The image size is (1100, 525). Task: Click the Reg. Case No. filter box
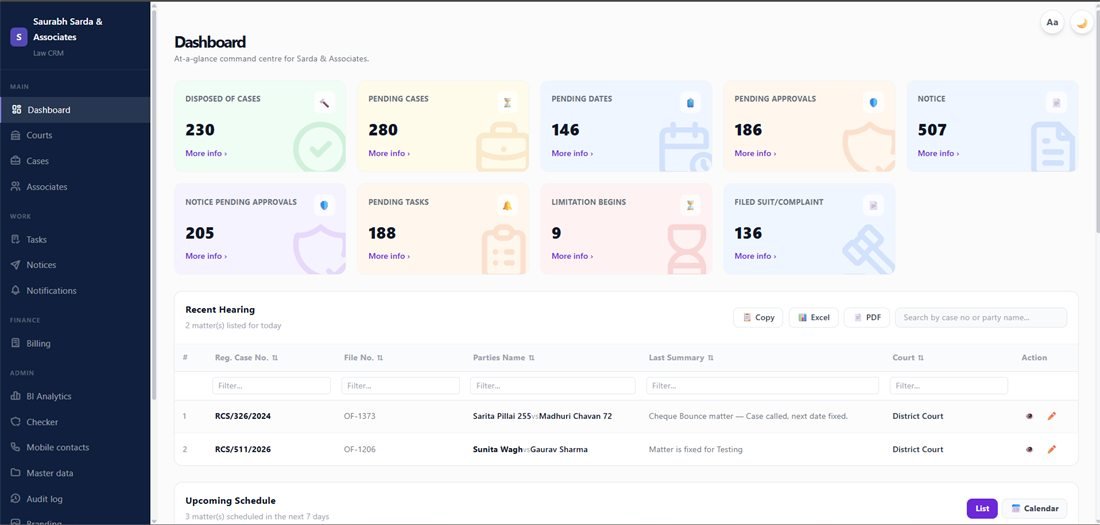271,385
